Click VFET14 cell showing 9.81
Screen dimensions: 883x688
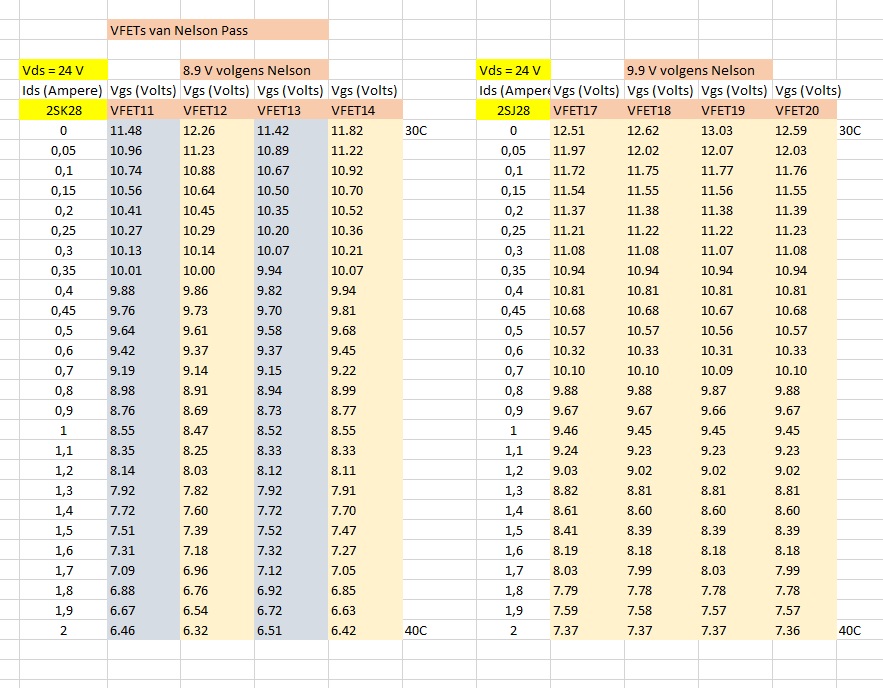click(x=365, y=310)
